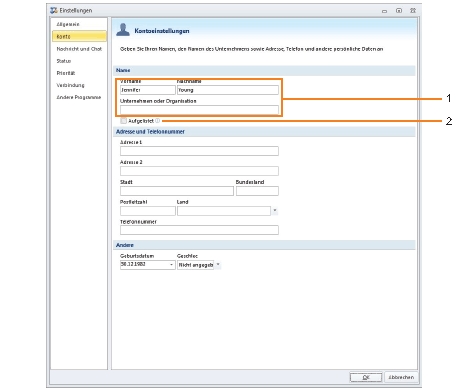Open the Priorität settings section
Screen dimensions: 468x391
click(x=66, y=73)
